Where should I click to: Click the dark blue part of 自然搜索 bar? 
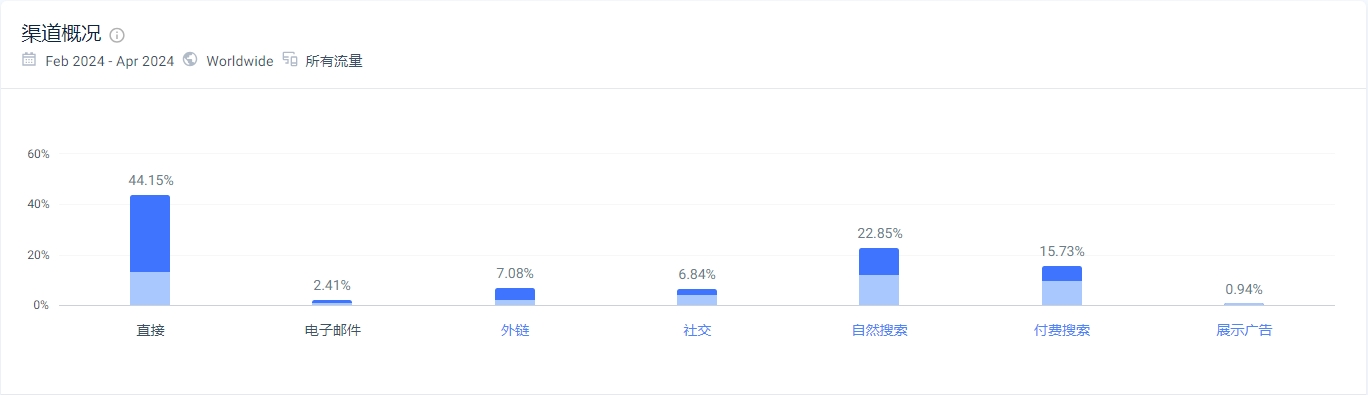tap(879, 261)
